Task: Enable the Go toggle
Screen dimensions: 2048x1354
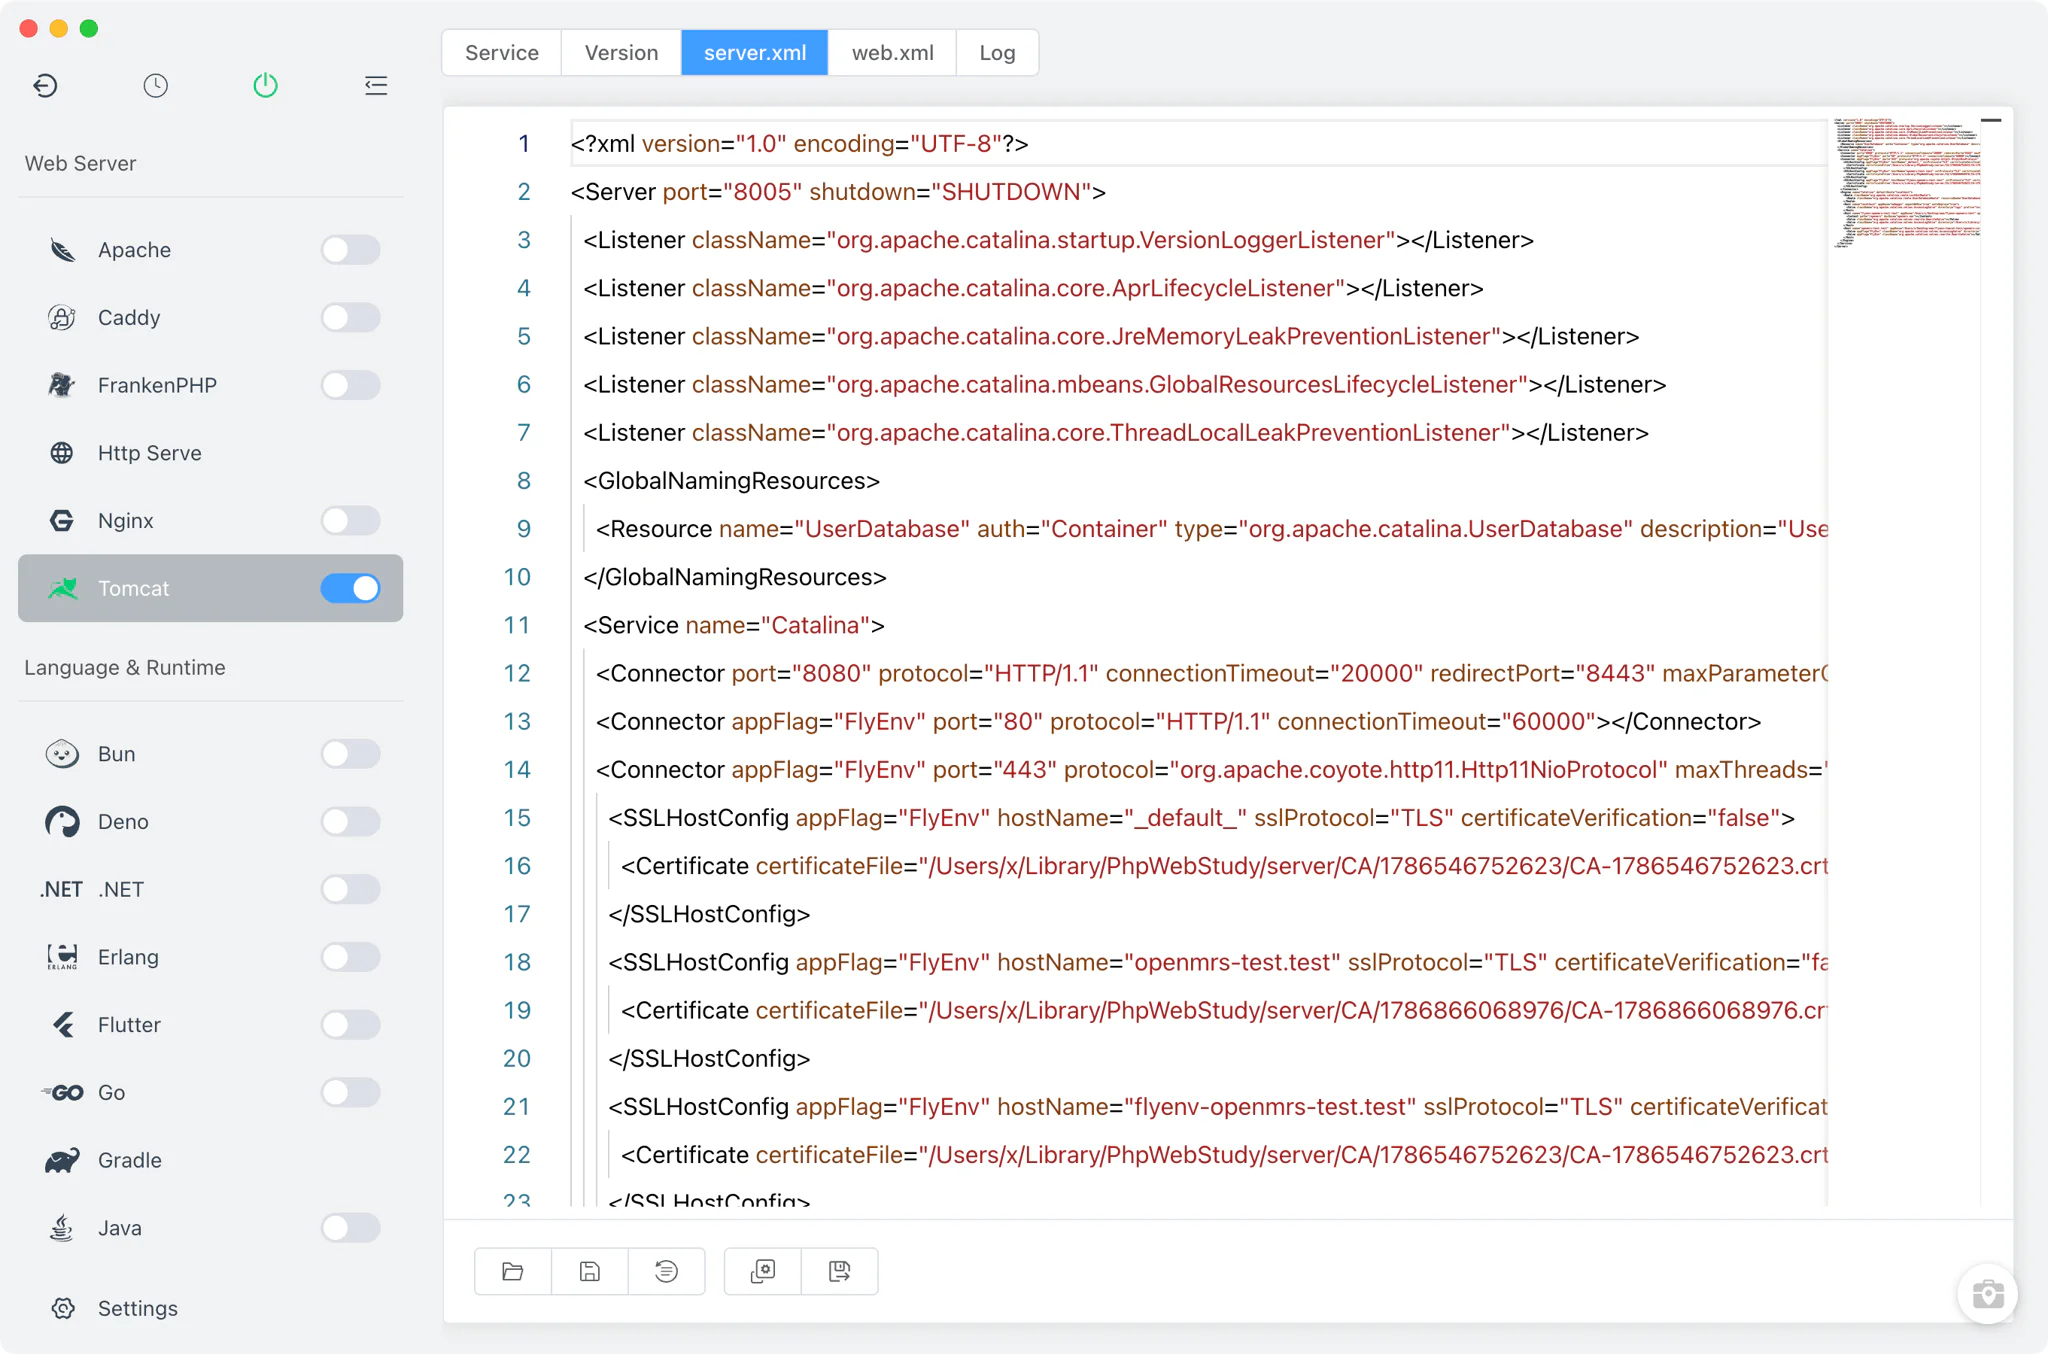Action: 350,1092
